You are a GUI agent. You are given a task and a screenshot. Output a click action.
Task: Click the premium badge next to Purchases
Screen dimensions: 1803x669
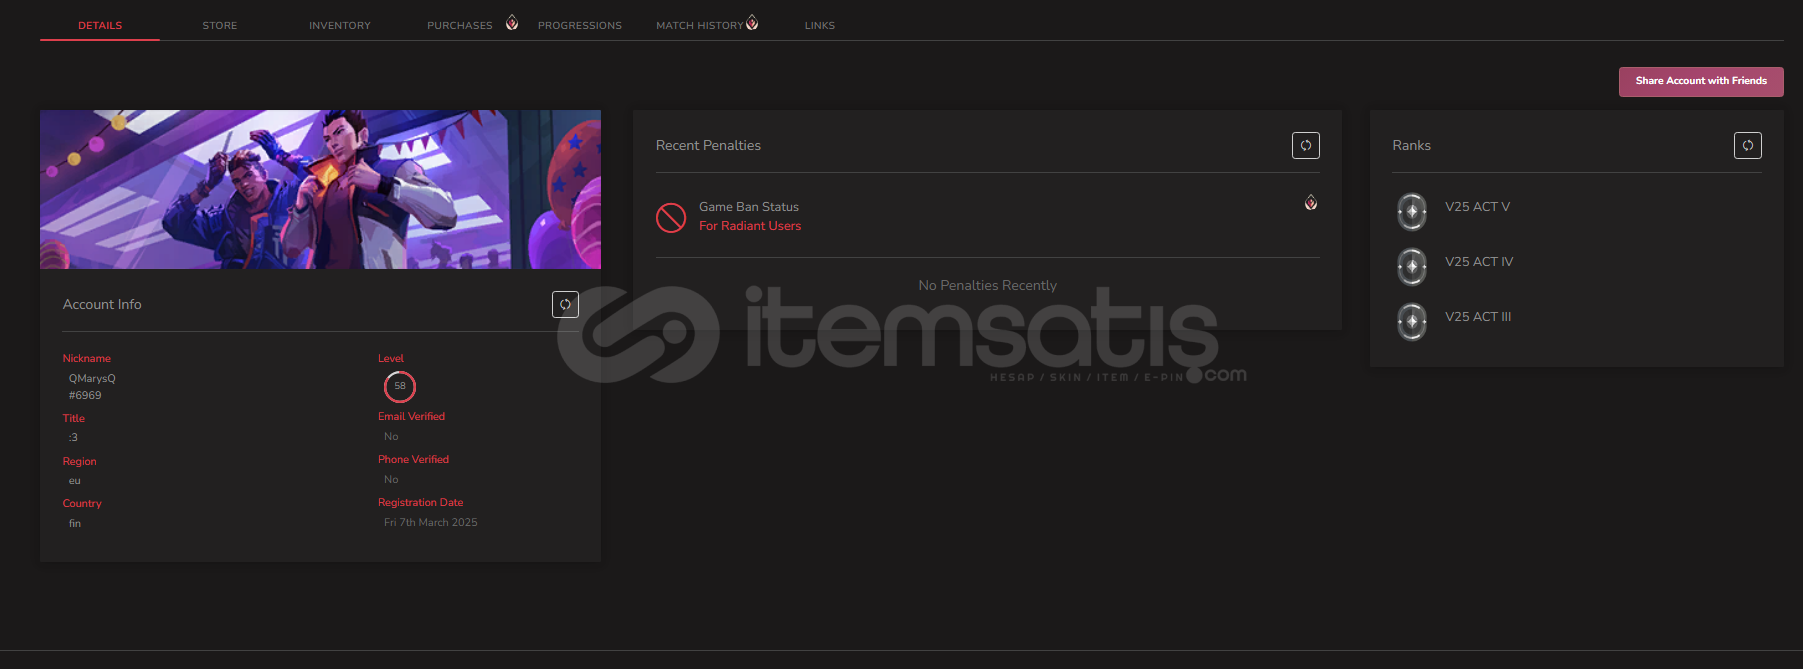[512, 23]
